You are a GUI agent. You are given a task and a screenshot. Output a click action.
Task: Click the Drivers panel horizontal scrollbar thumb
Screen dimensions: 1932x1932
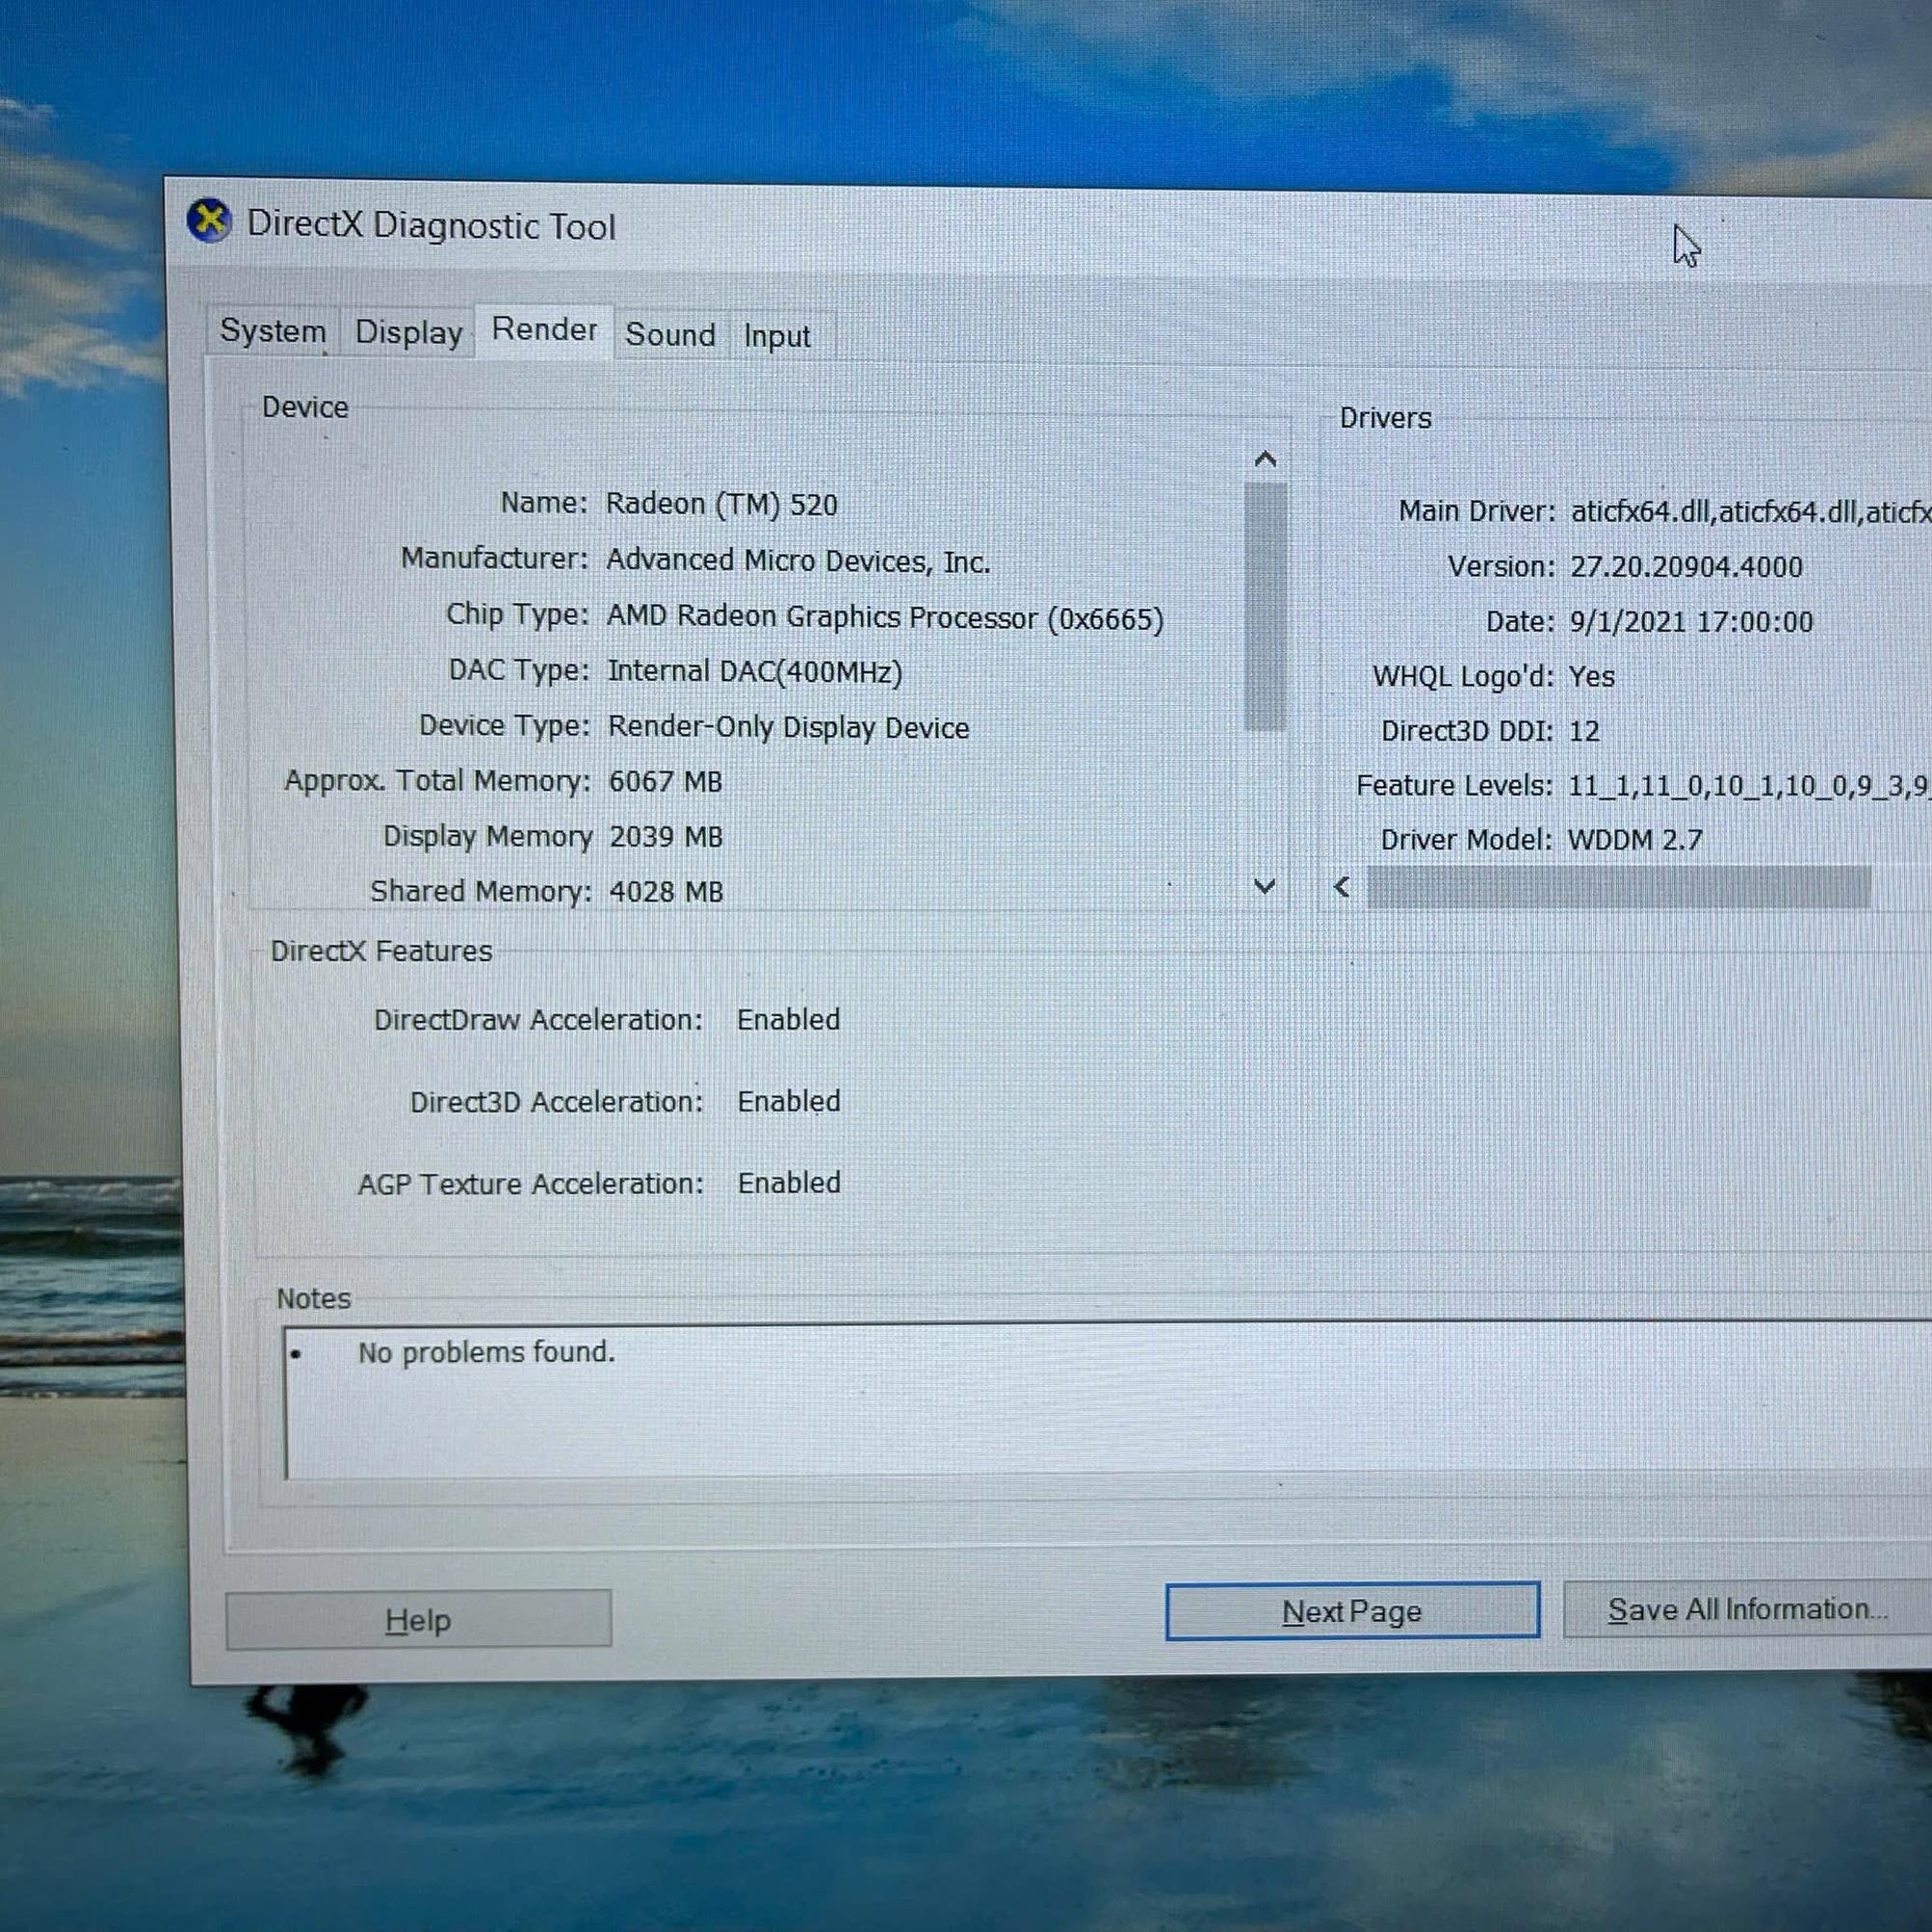tap(1618, 887)
